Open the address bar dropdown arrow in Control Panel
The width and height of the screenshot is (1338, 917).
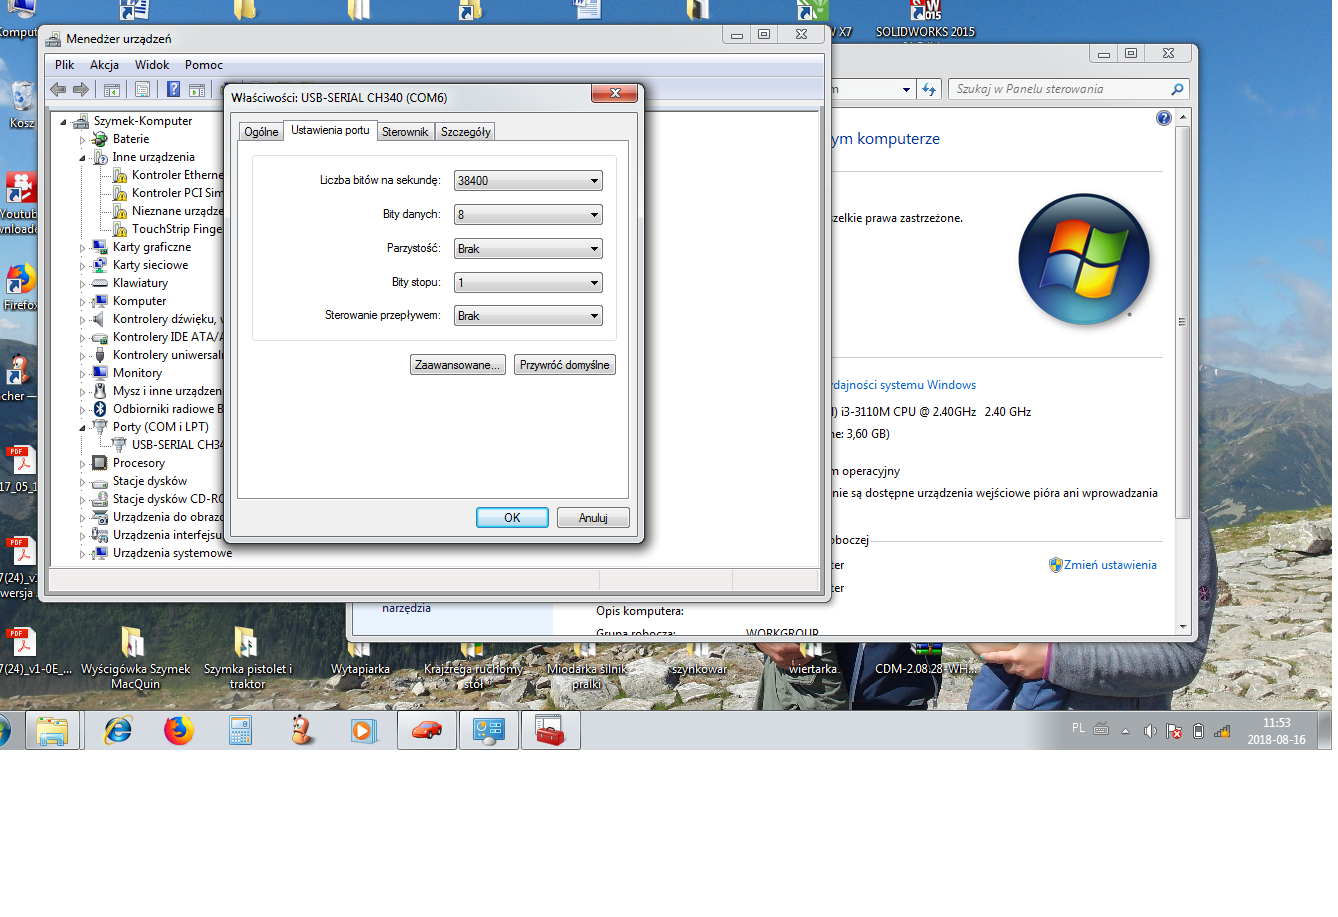click(x=906, y=89)
